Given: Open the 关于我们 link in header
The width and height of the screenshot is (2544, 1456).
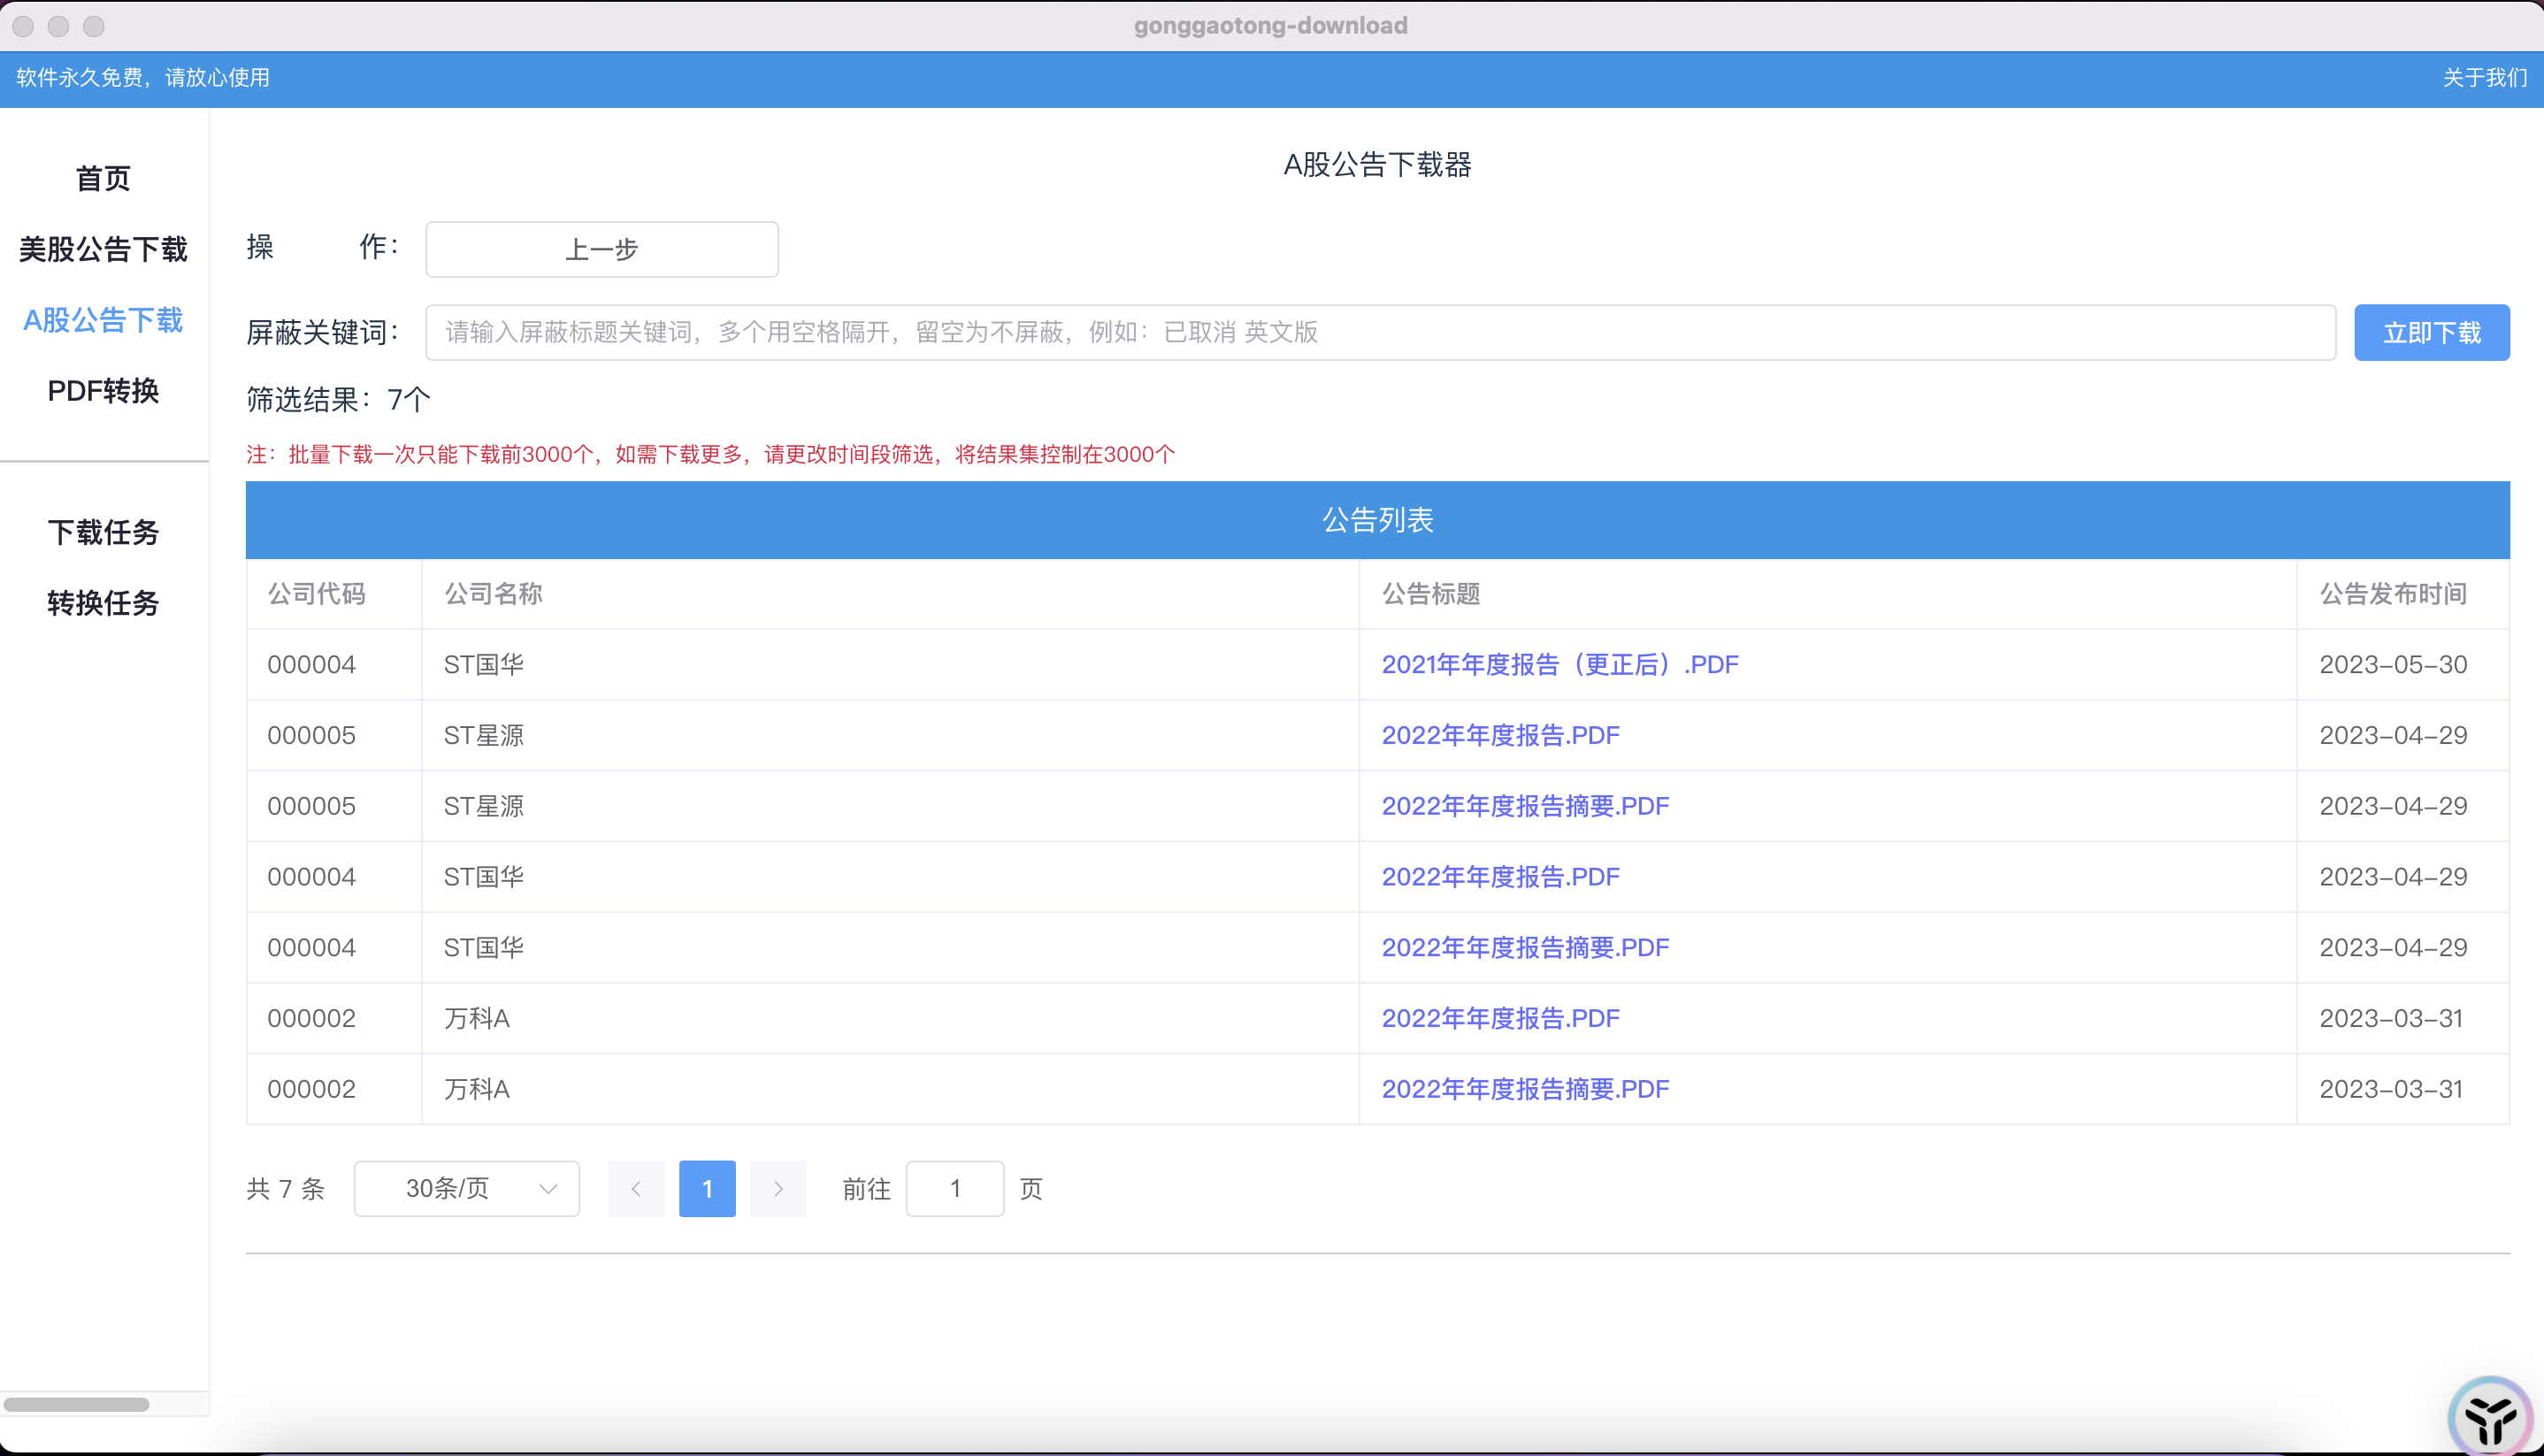Looking at the screenshot, I should [x=2484, y=78].
